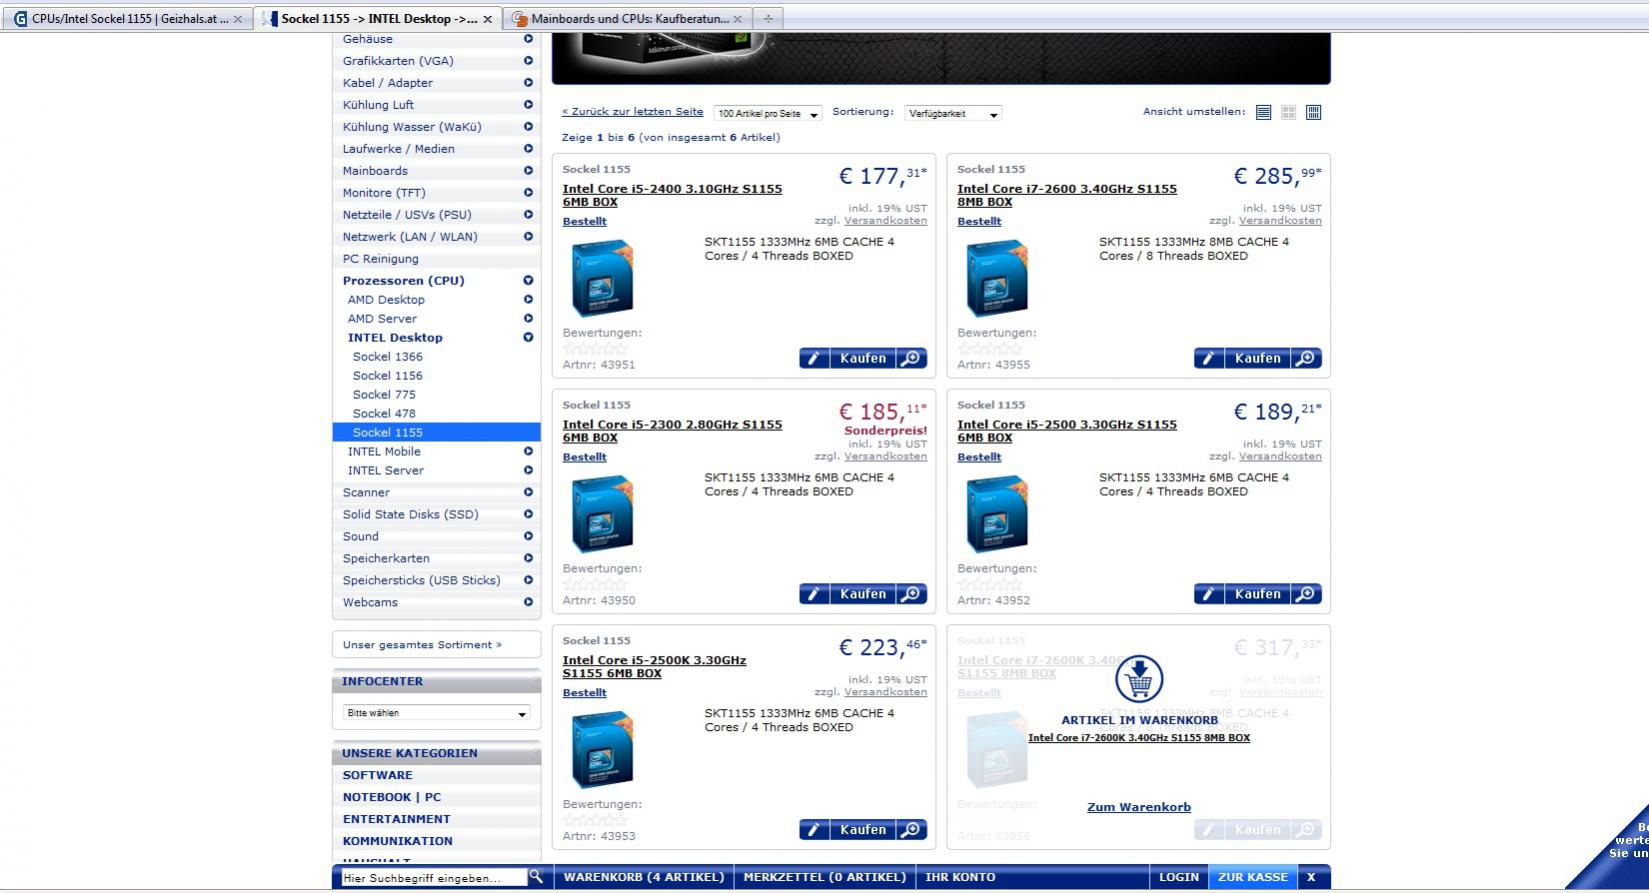Switch to two-column grid view icon

1288,112
